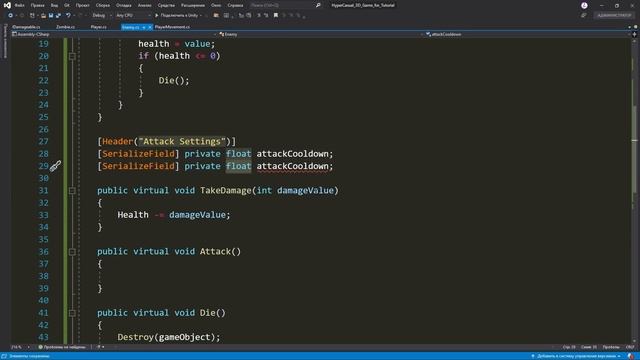Image resolution: width=640 pixels, height=360 pixels.
Task: Open the Файл menu
Action: (20, 5)
